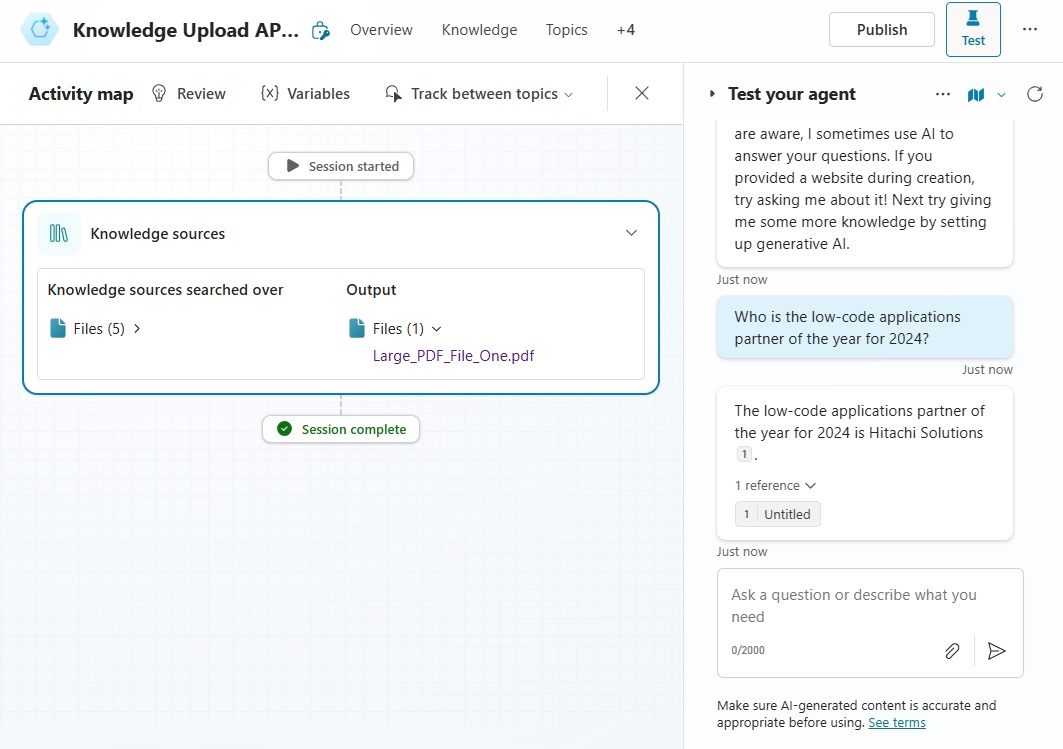
Task: Send the message with the arrow icon
Action: coord(997,651)
